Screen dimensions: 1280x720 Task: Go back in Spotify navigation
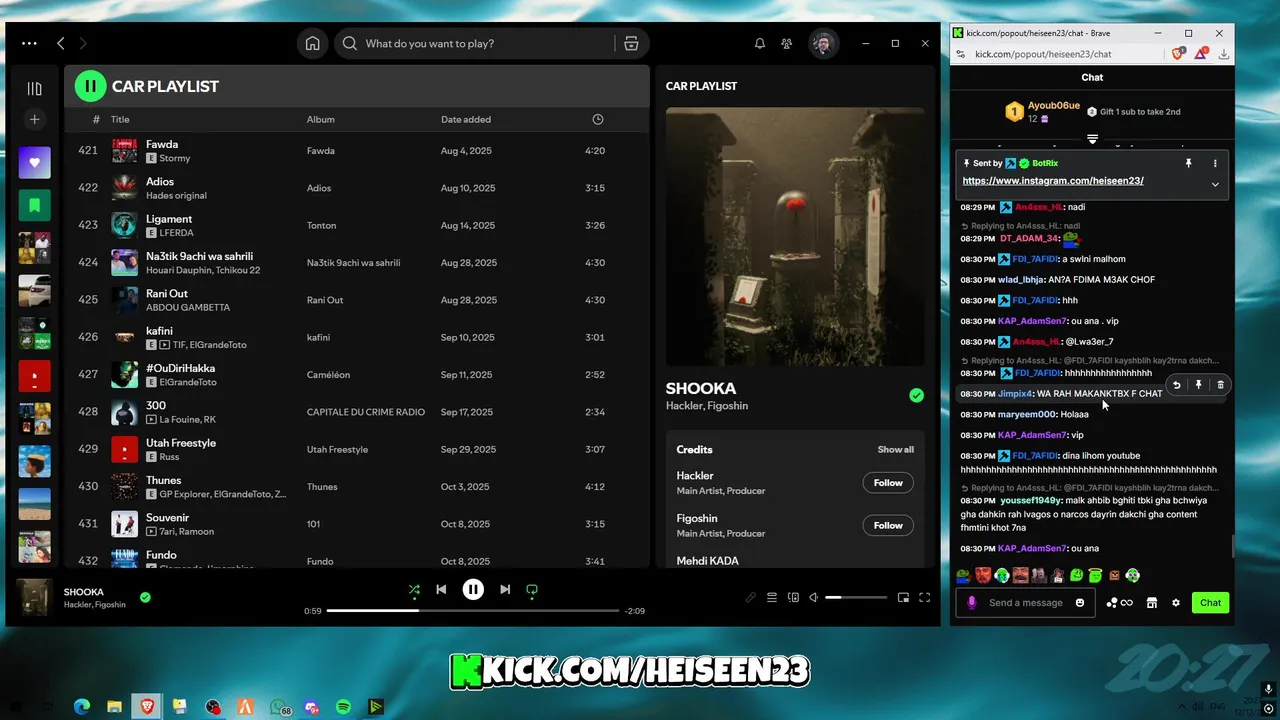(x=61, y=44)
